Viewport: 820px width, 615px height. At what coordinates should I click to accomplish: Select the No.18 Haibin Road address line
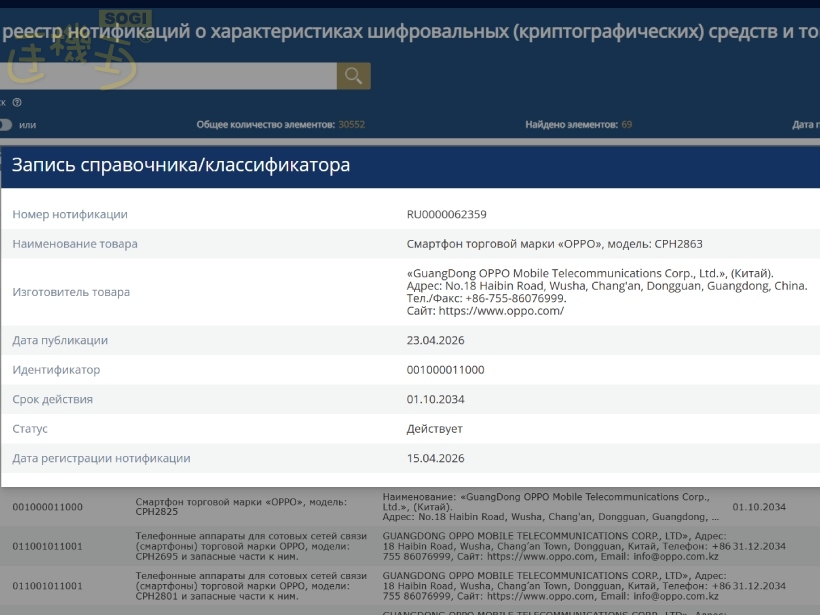607,286
